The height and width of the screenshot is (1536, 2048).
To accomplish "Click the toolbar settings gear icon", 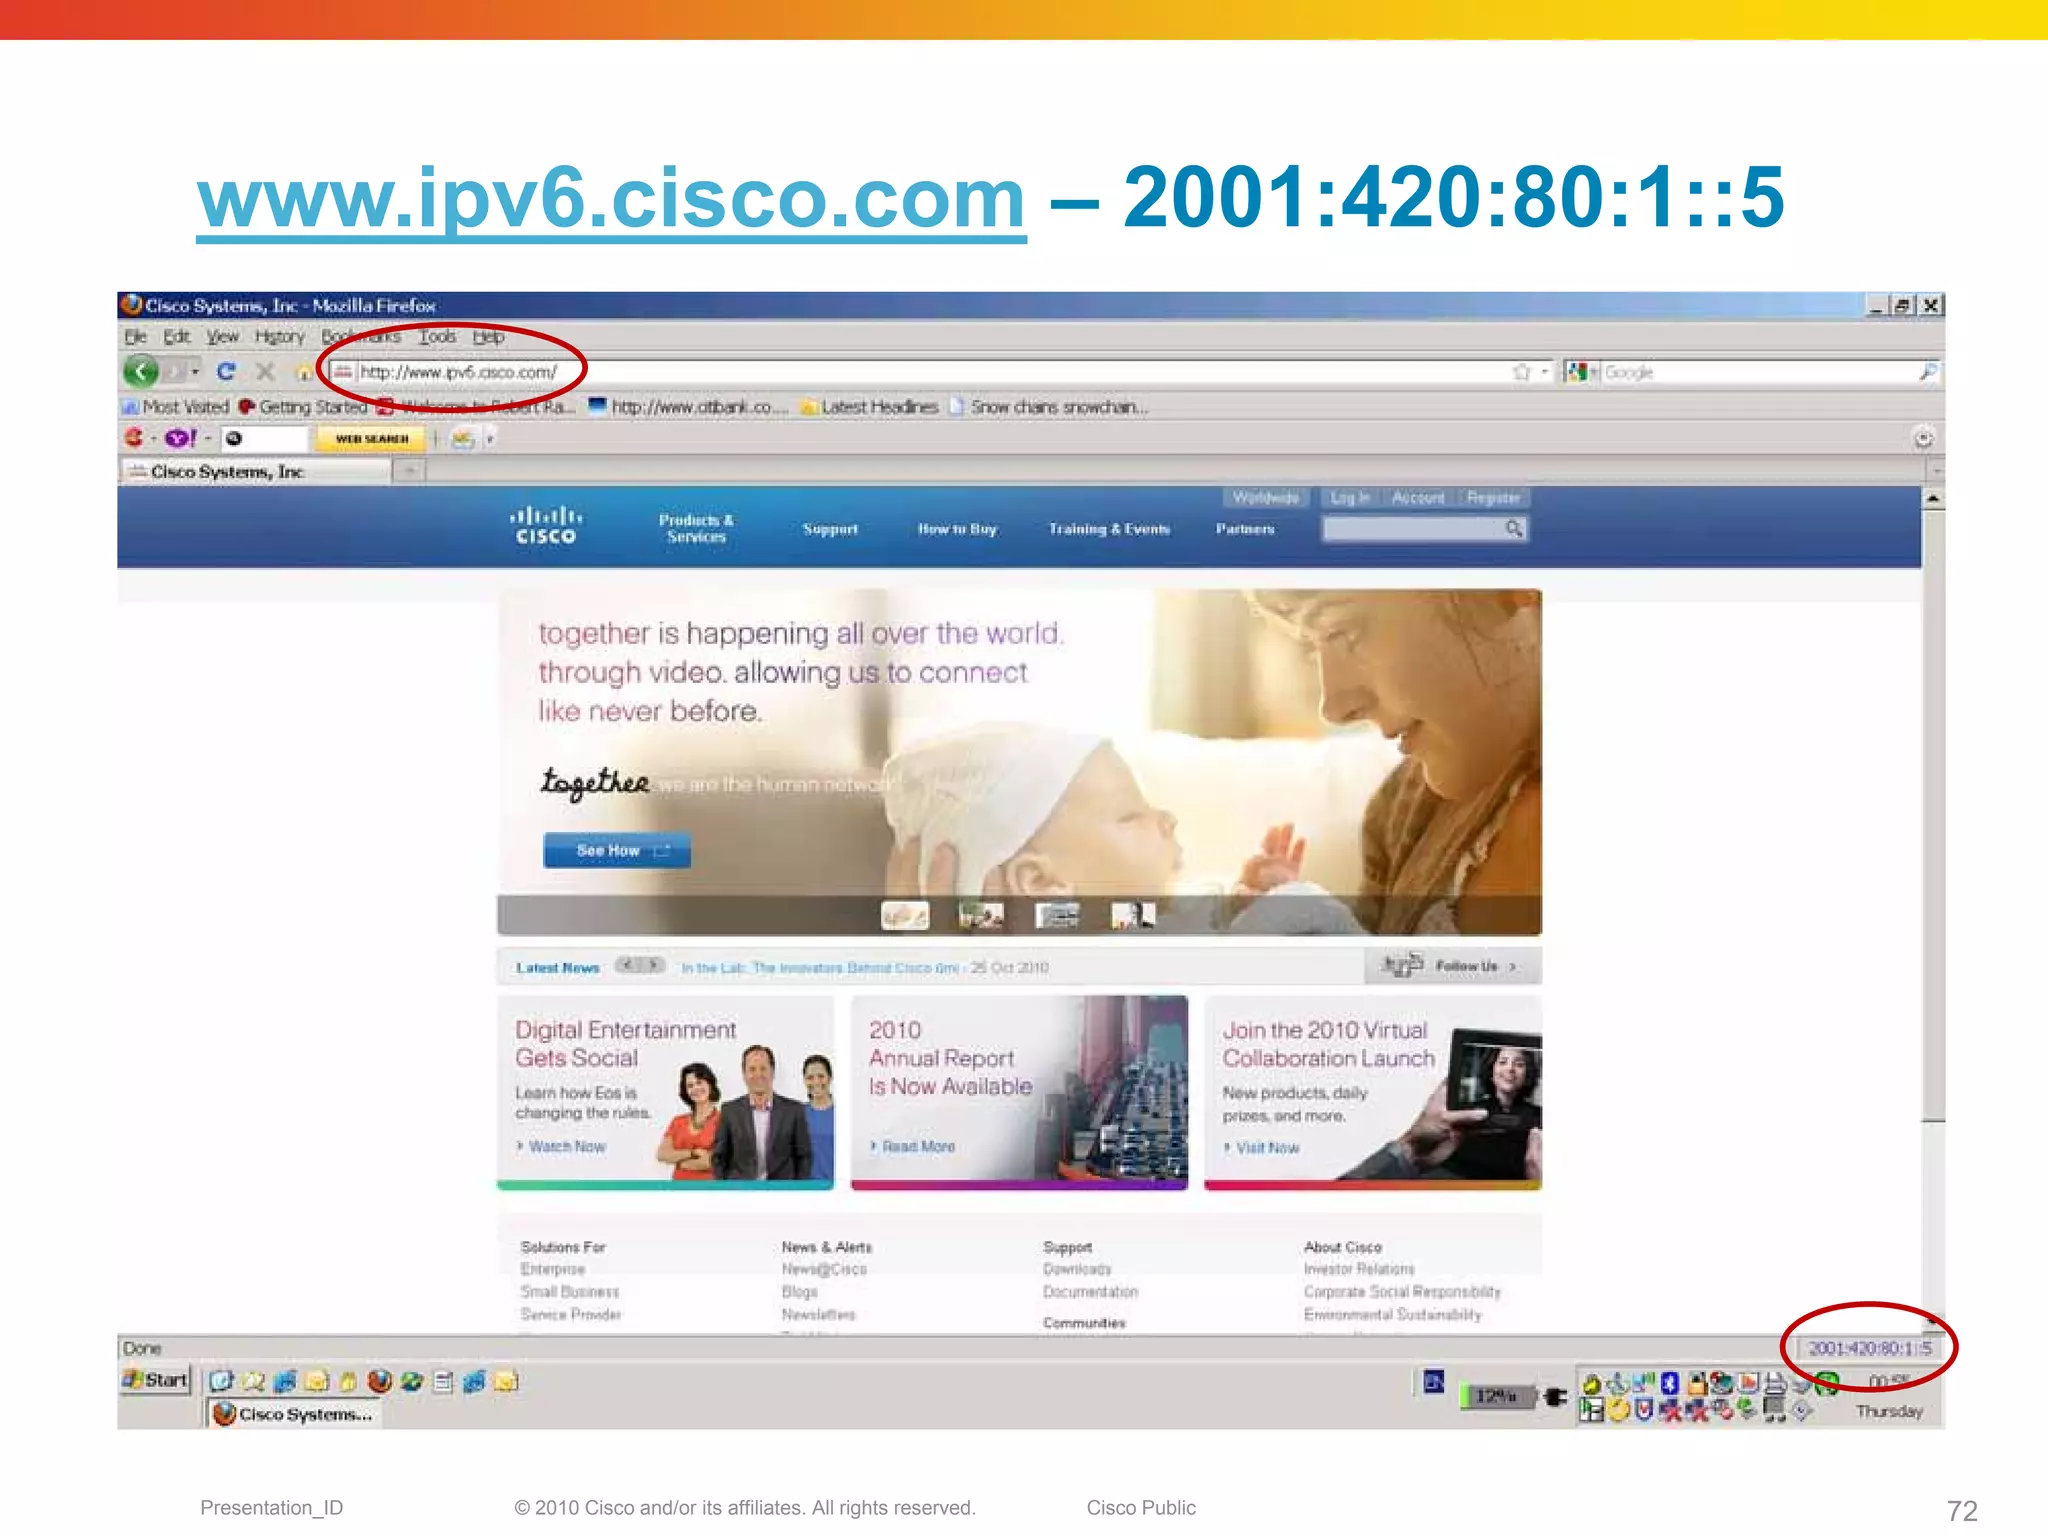I will point(1923,438).
